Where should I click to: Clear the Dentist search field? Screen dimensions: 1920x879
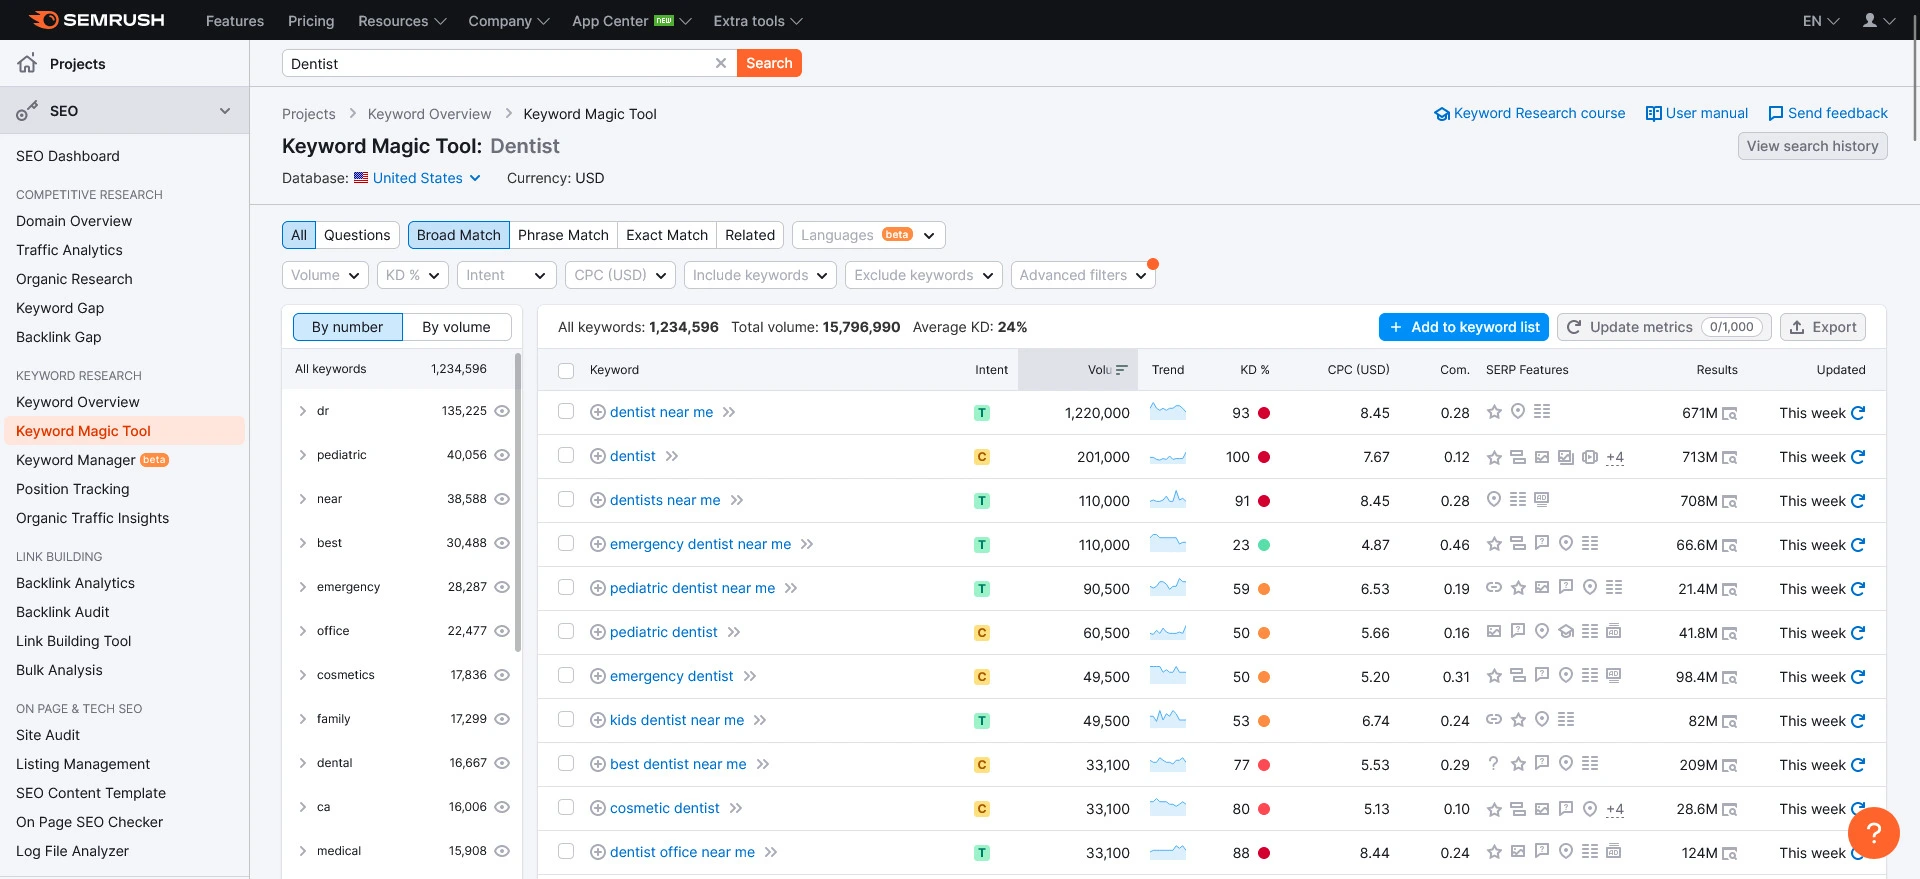(720, 63)
